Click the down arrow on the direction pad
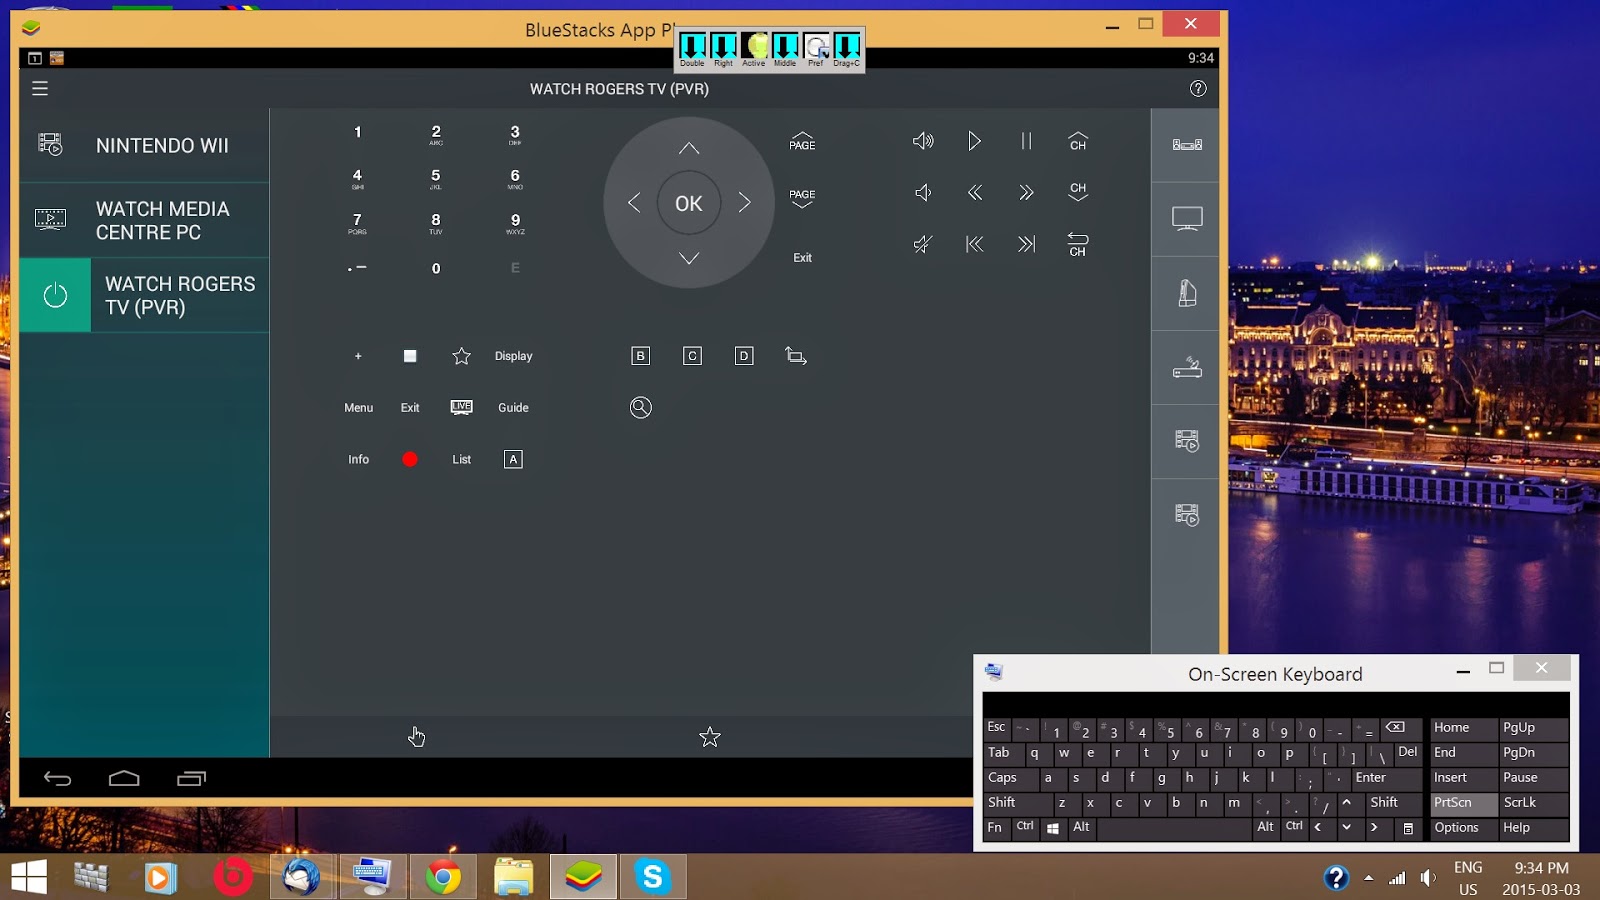 click(x=689, y=258)
